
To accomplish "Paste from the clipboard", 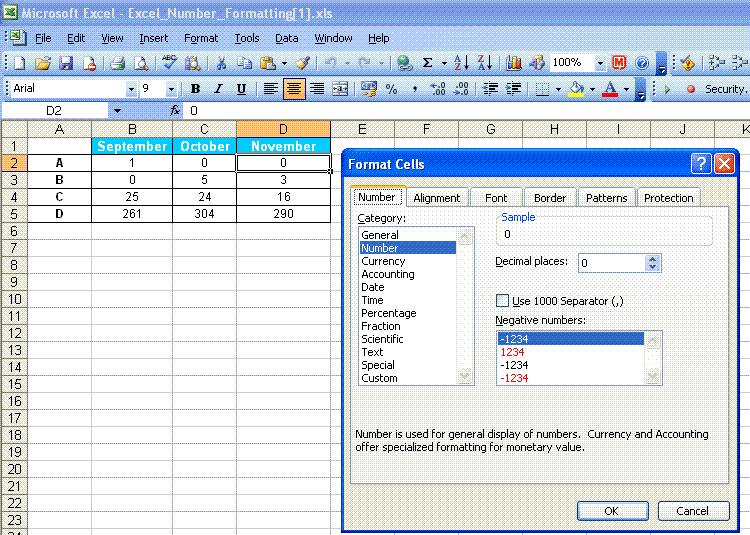I will point(268,63).
